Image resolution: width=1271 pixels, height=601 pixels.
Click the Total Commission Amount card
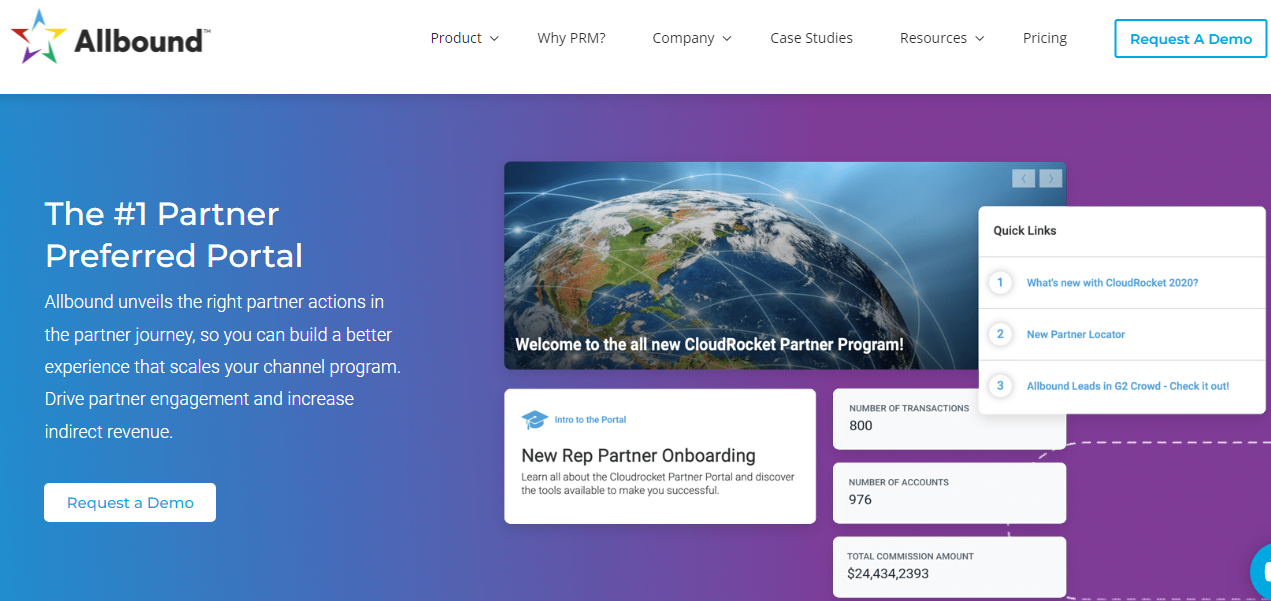(x=949, y=567)
